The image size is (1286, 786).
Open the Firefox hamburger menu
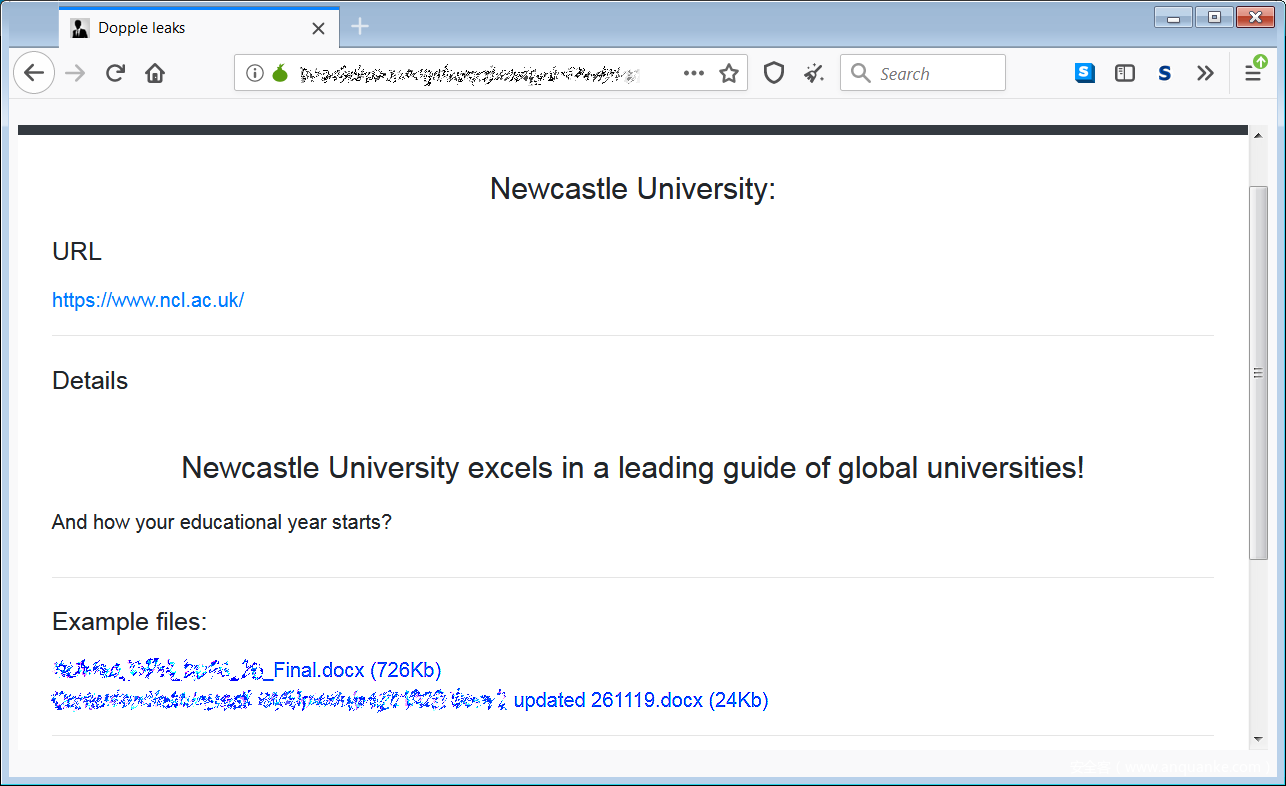(1252, 73)
